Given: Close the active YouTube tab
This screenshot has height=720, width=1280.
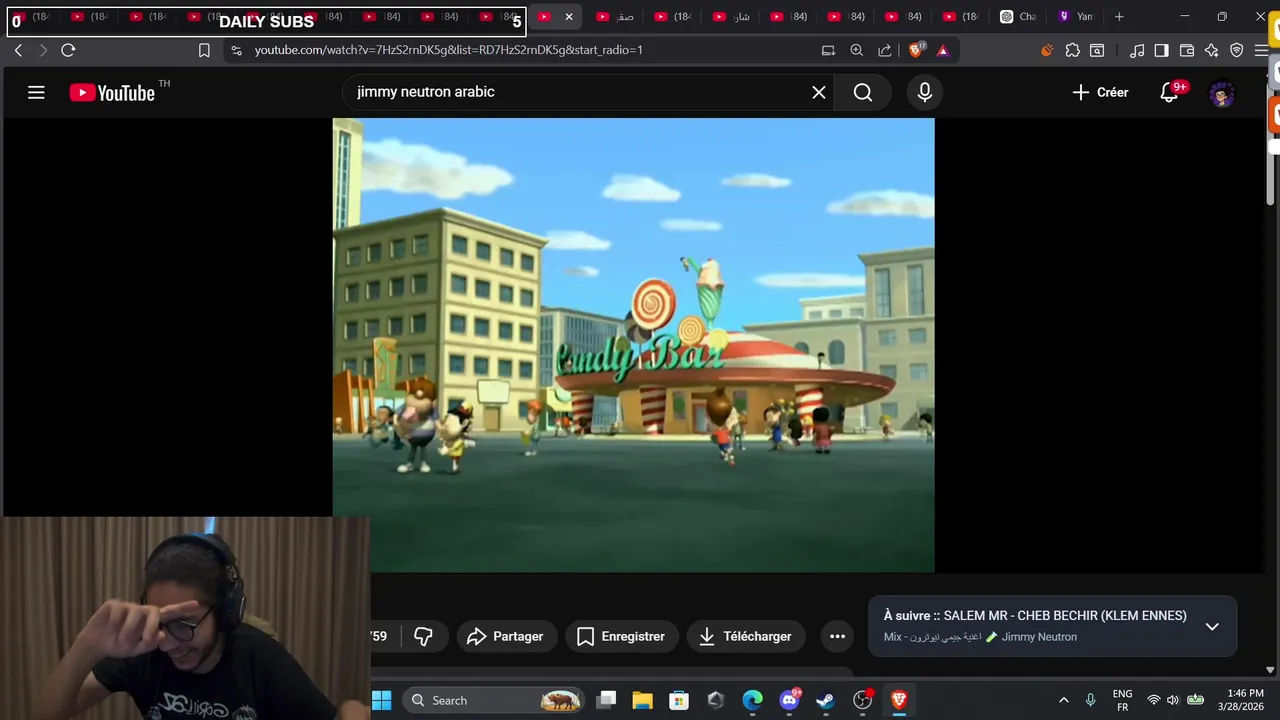Looking at the screenshot, I should 569,17.
